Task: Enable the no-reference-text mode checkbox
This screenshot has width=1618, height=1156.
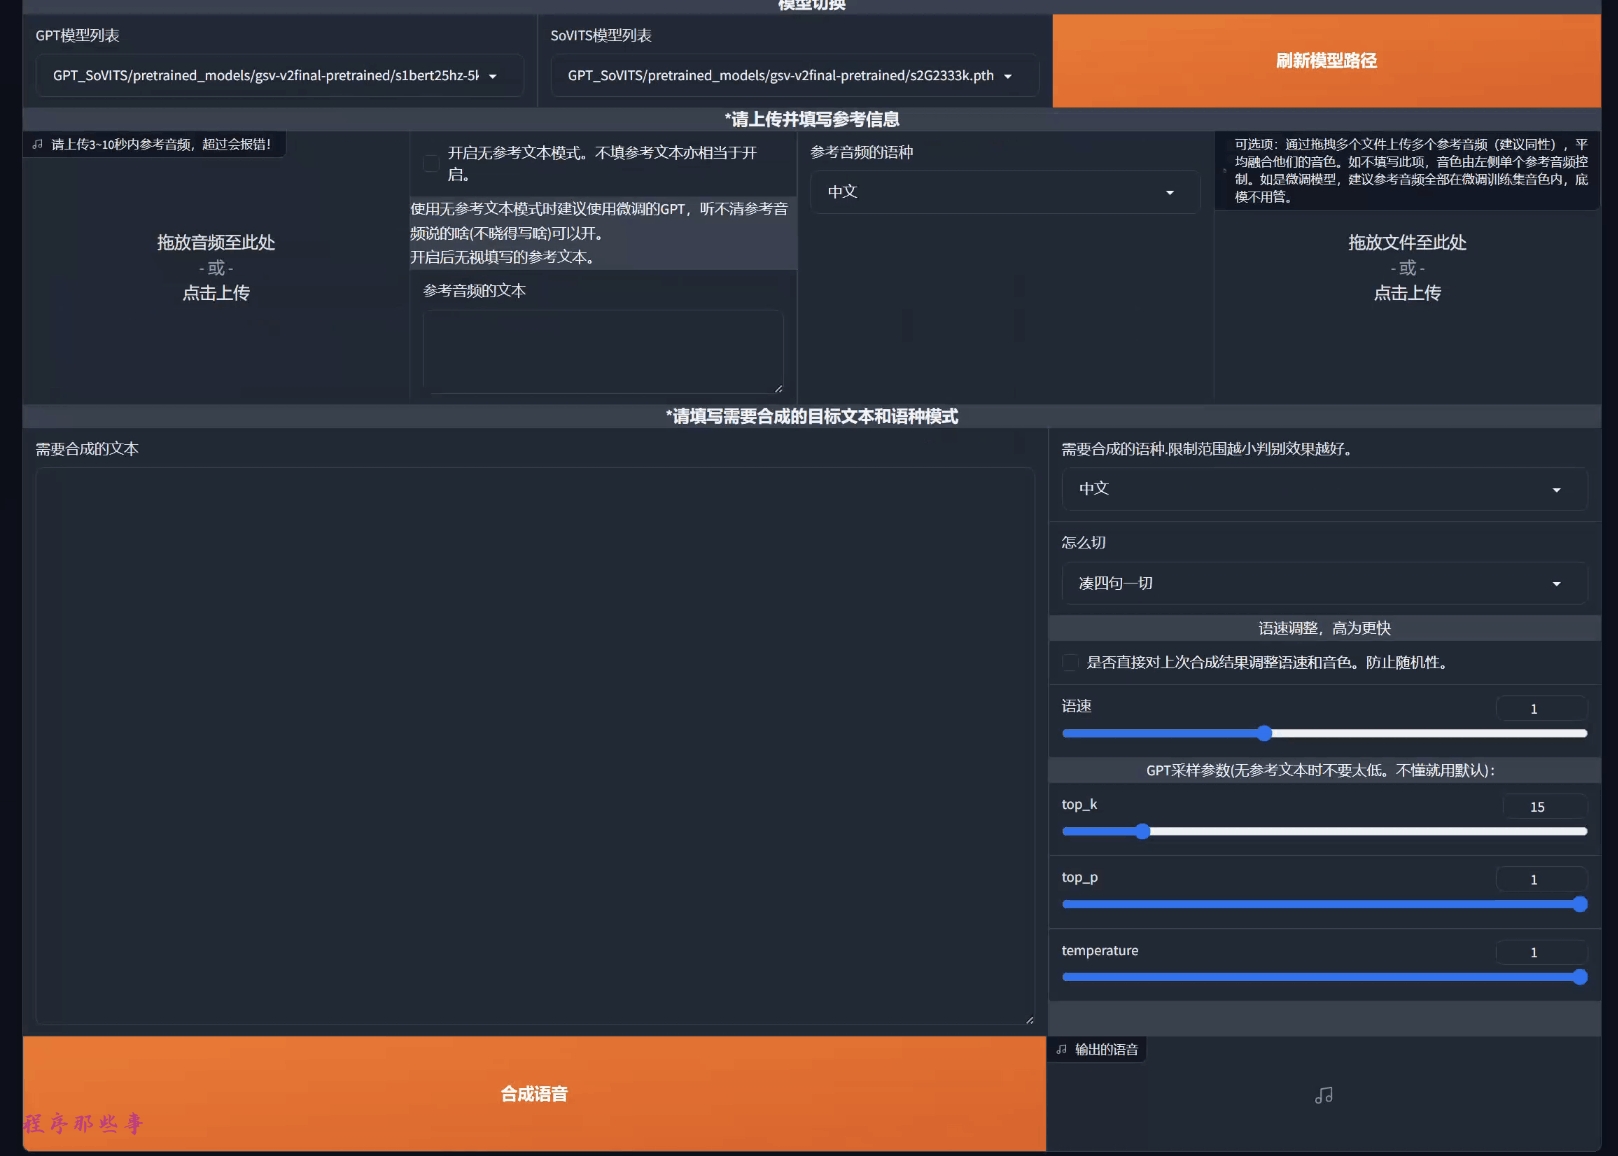Action: (x=432, y=163)
